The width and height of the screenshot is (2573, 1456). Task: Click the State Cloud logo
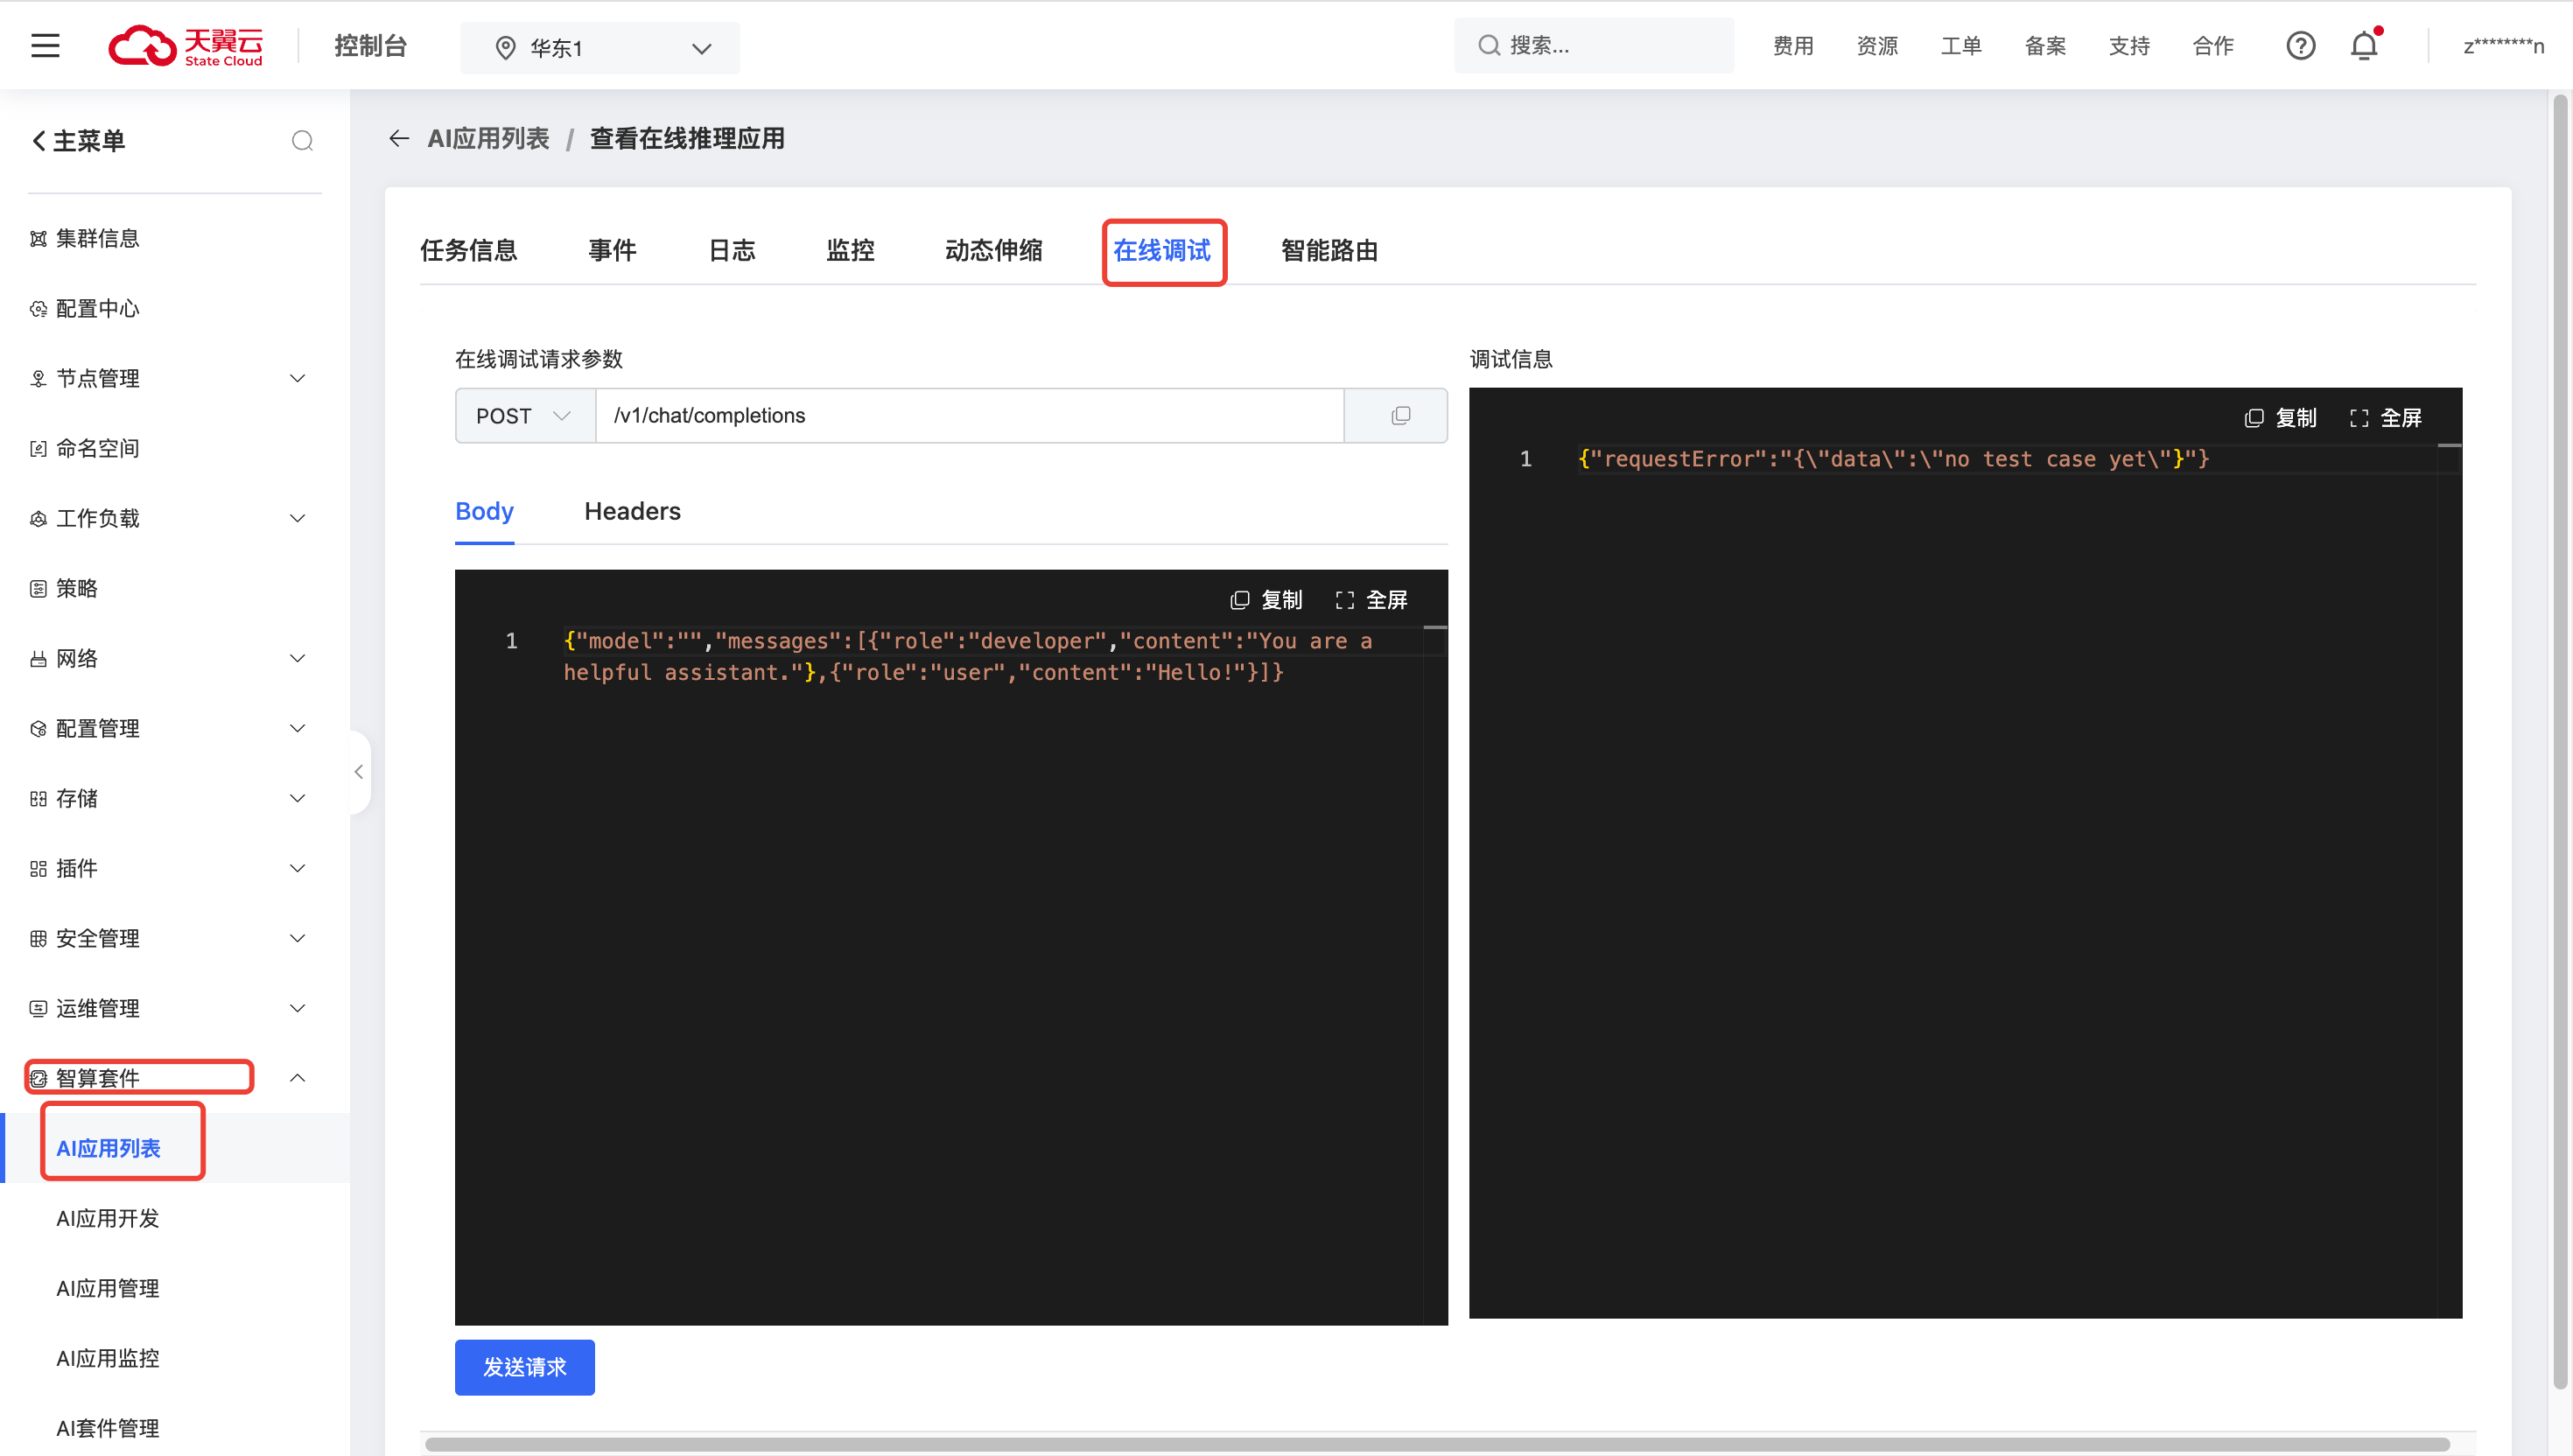tap(186, 46)
